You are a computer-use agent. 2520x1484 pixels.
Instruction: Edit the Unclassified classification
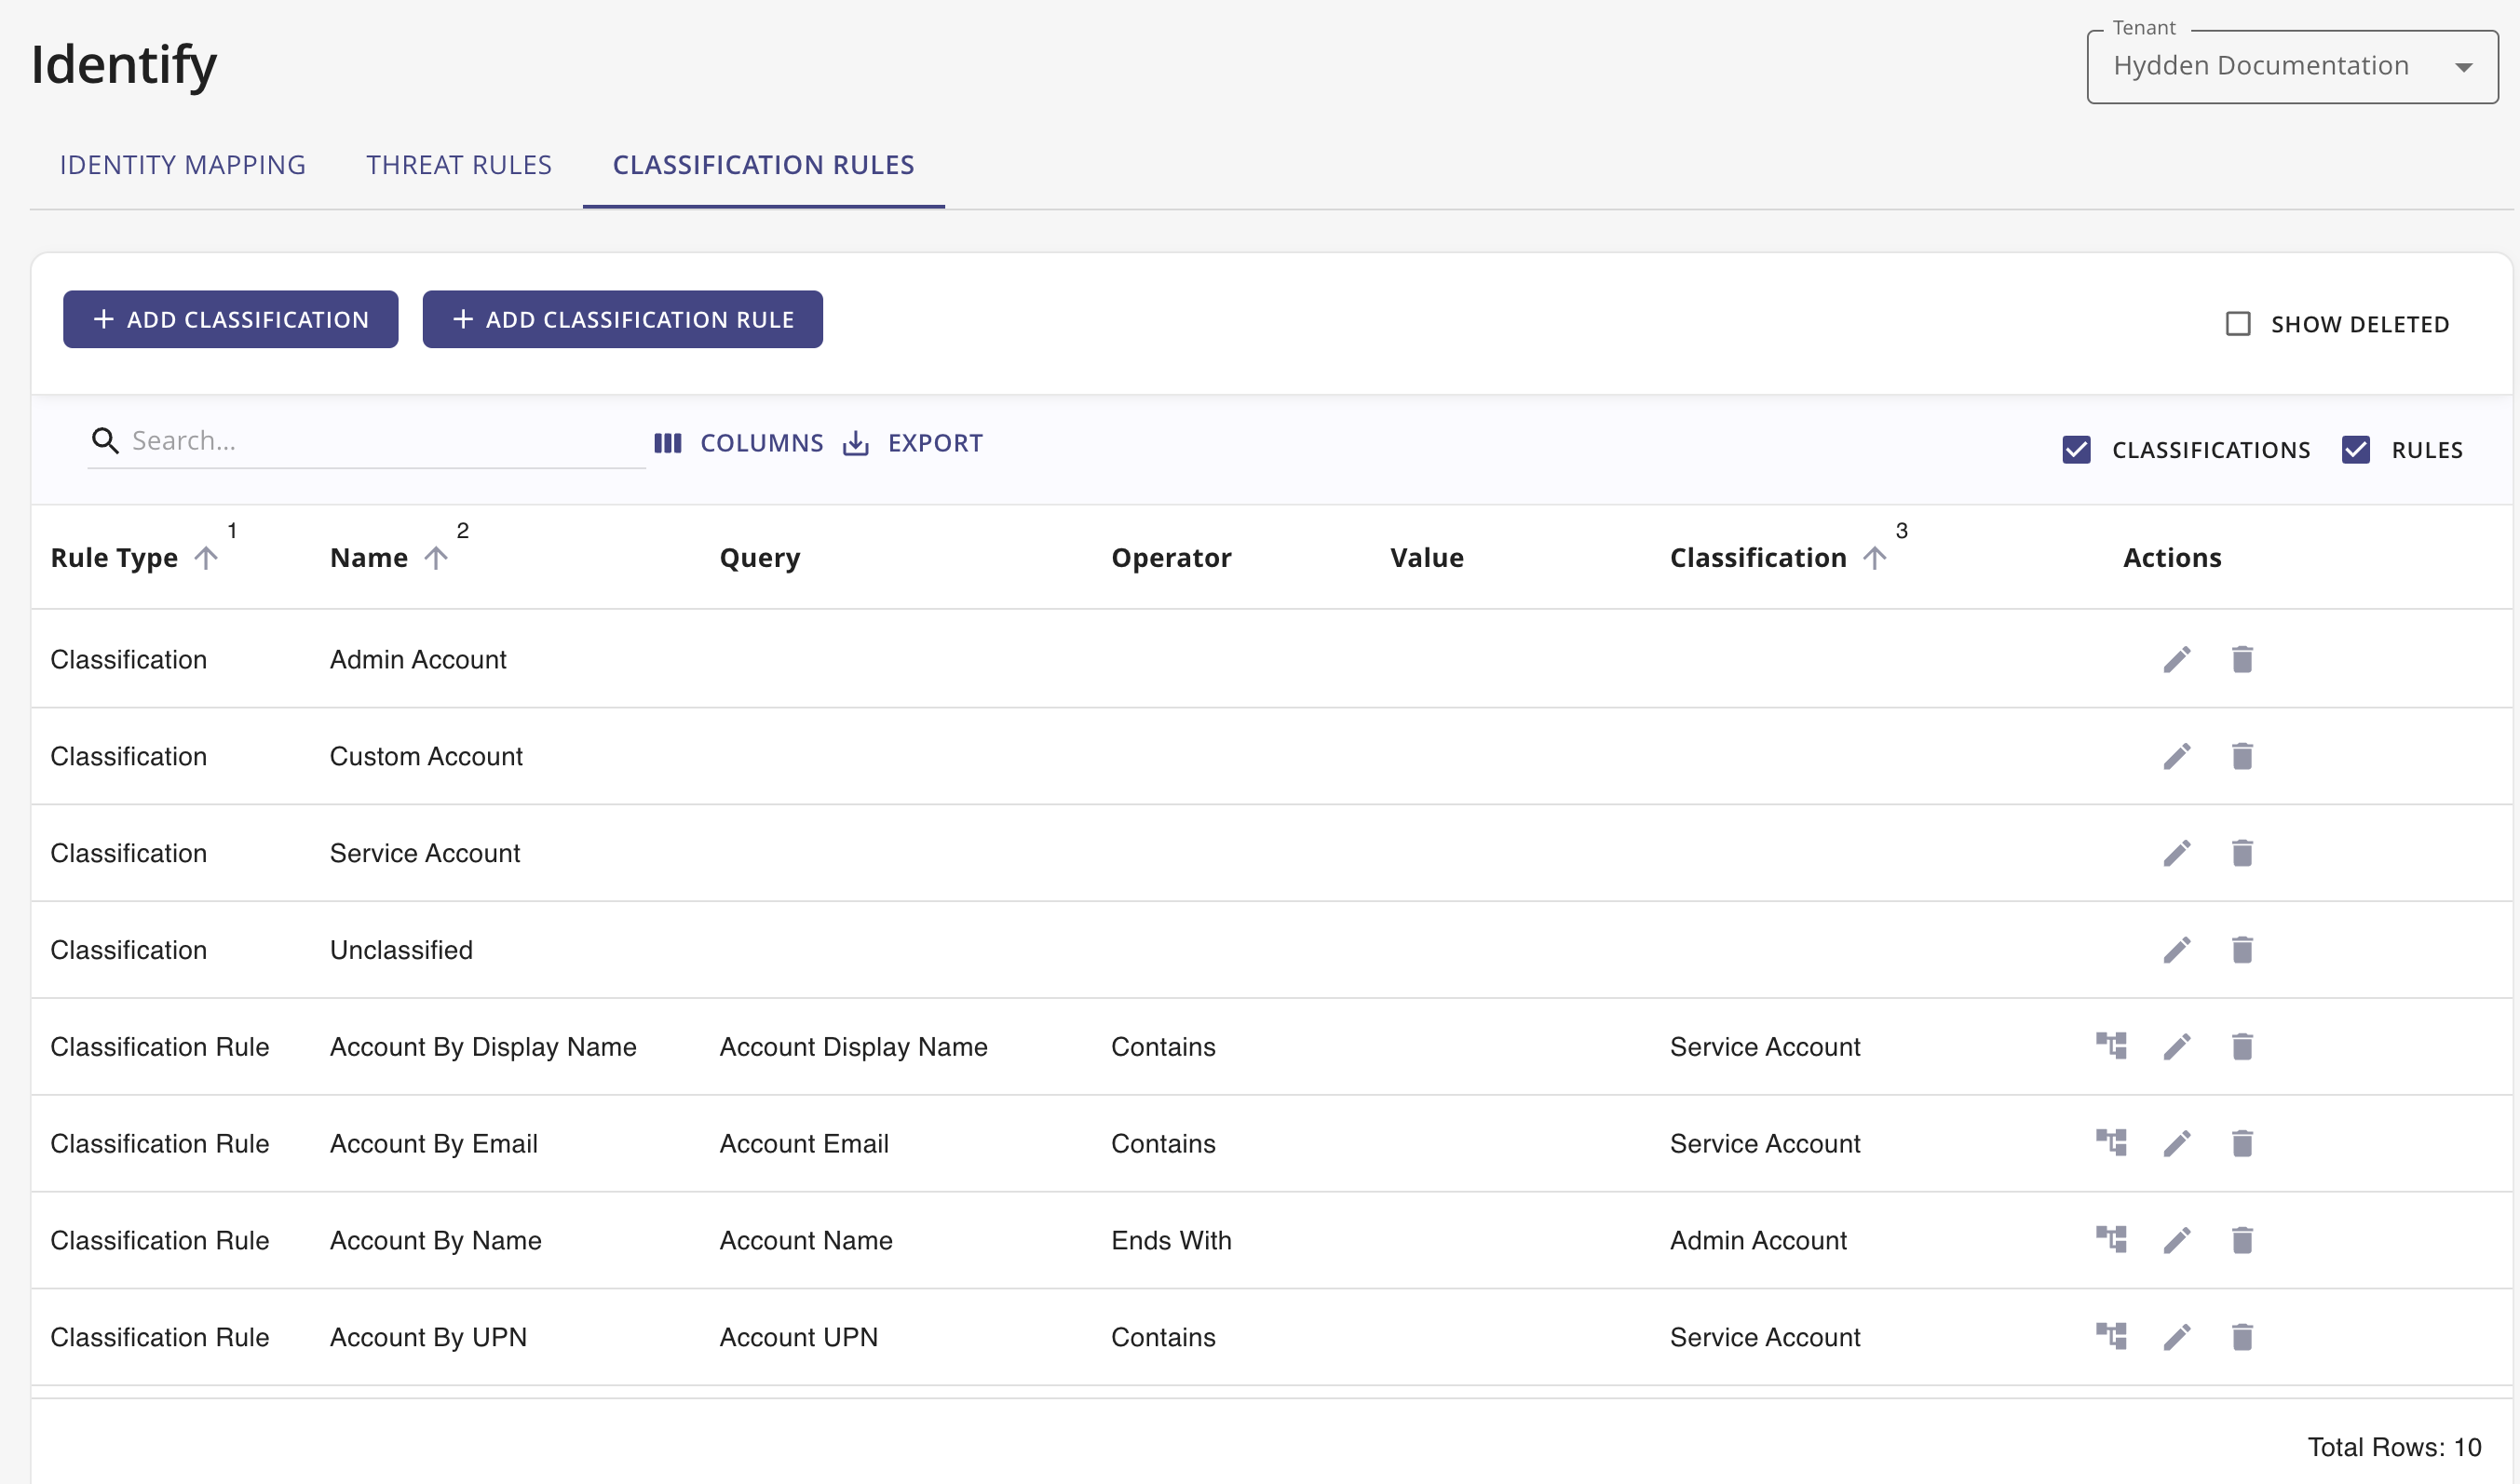2177,950
